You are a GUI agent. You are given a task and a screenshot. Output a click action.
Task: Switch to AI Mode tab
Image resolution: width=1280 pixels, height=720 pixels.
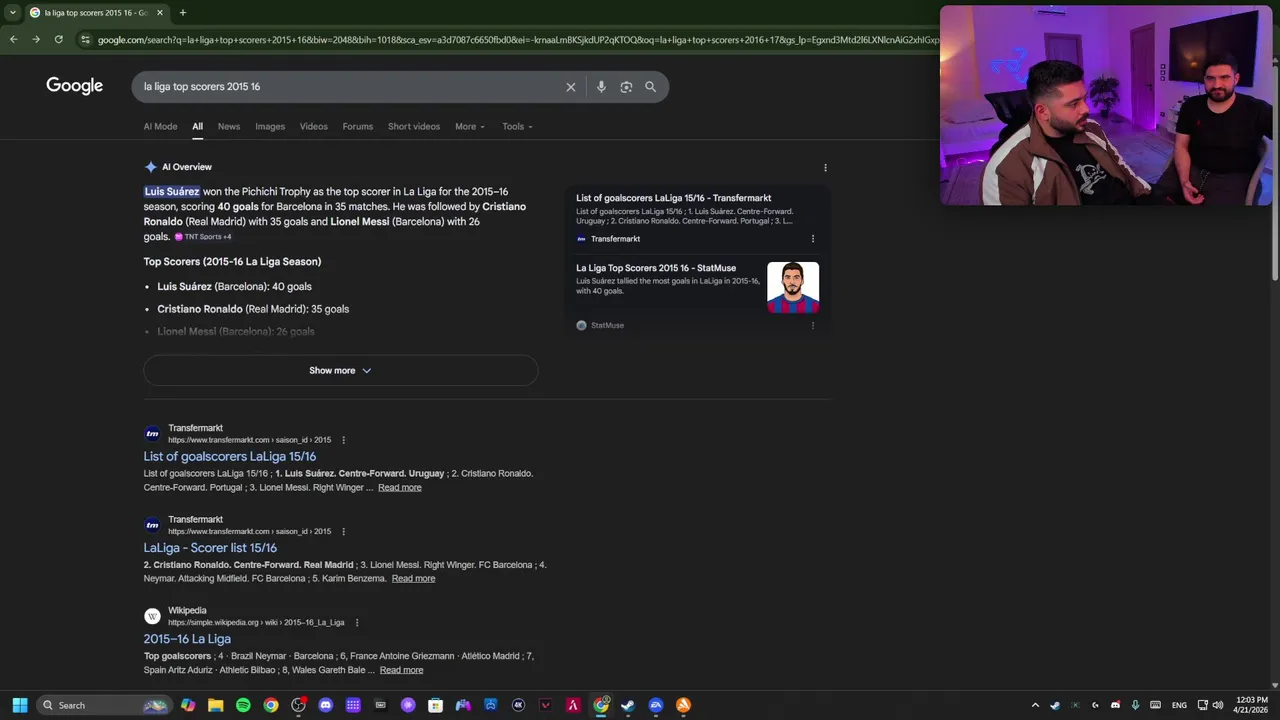[x=160, y=127]
